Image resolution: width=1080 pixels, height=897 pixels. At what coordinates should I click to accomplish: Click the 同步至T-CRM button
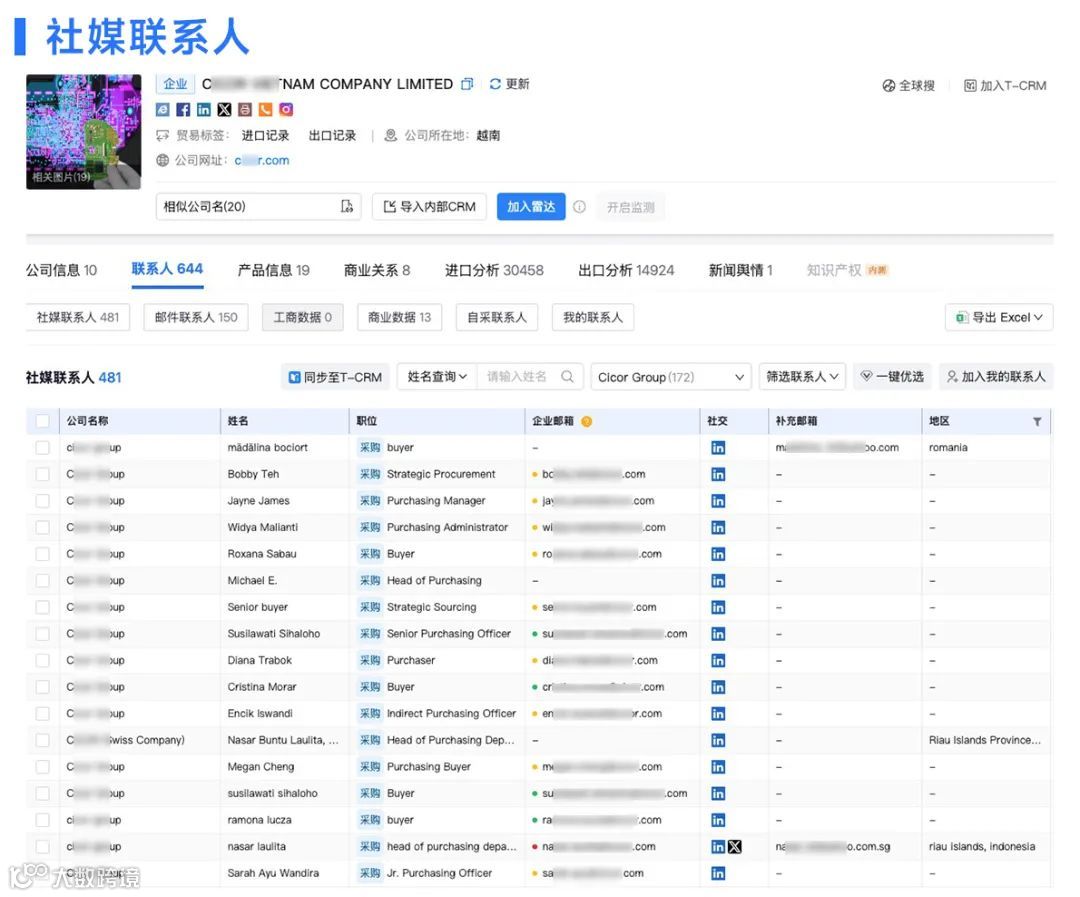point(335,377)
